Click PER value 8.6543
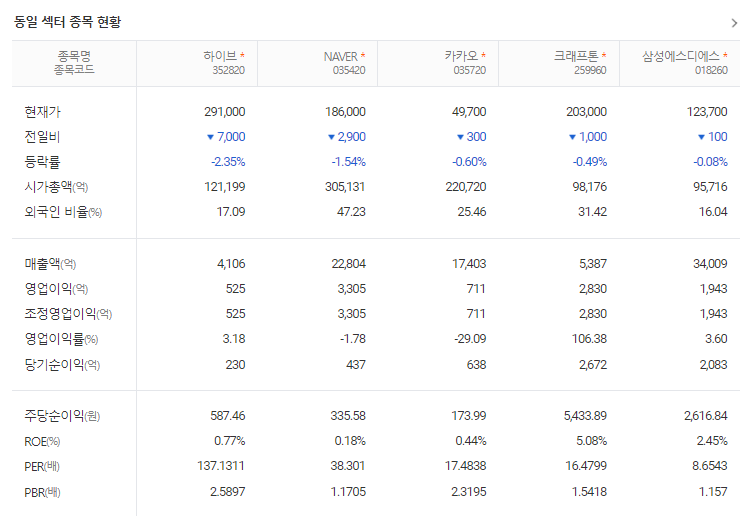The height and width of the screenshot is (516, 741). click(710, 466)
